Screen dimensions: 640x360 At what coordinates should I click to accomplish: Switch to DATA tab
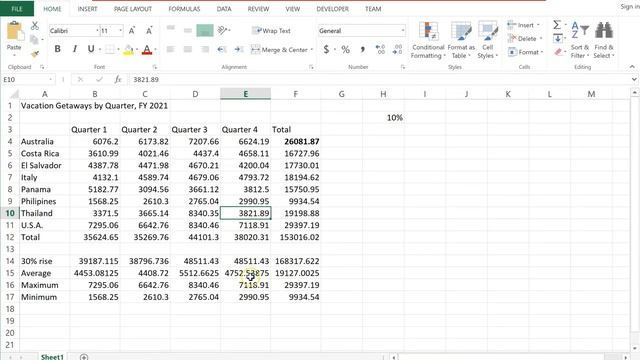(224, 9)
